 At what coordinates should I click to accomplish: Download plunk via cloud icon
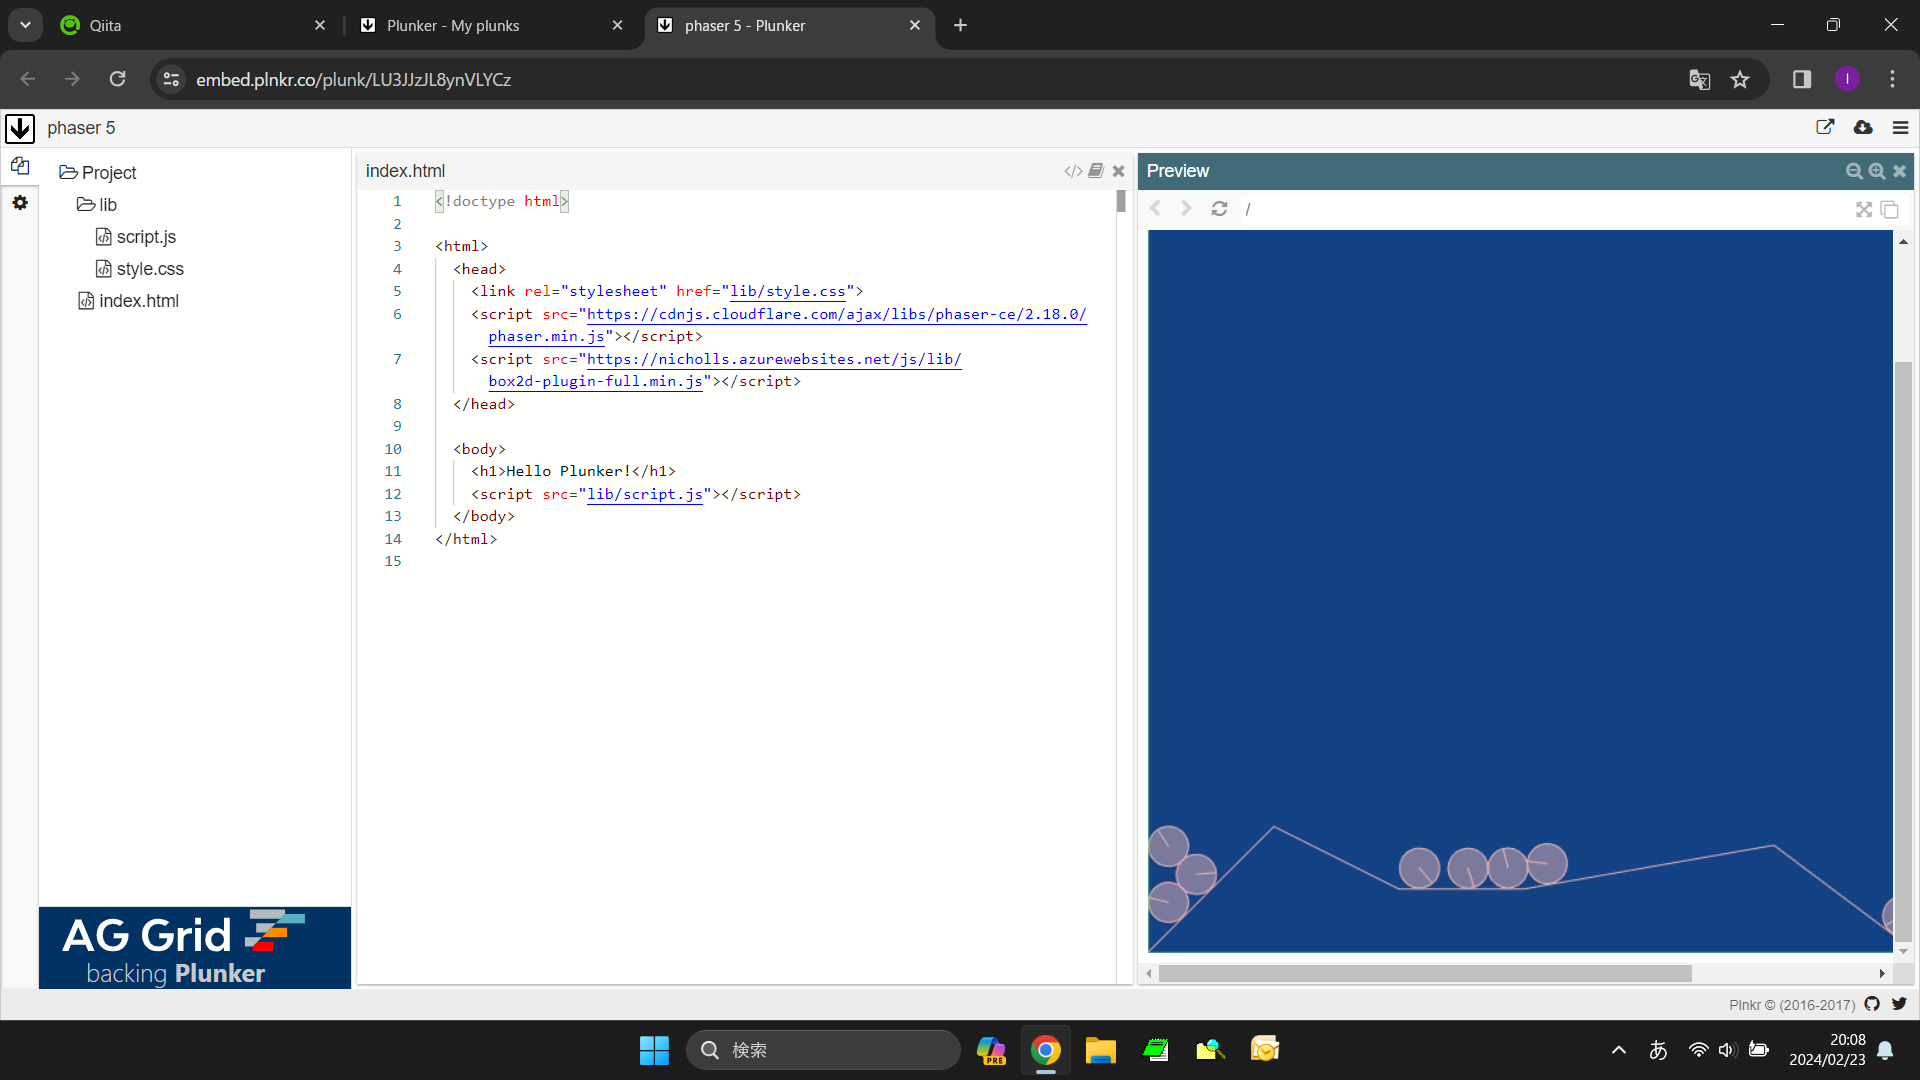pyautogui.click(x=1863, y=128)
